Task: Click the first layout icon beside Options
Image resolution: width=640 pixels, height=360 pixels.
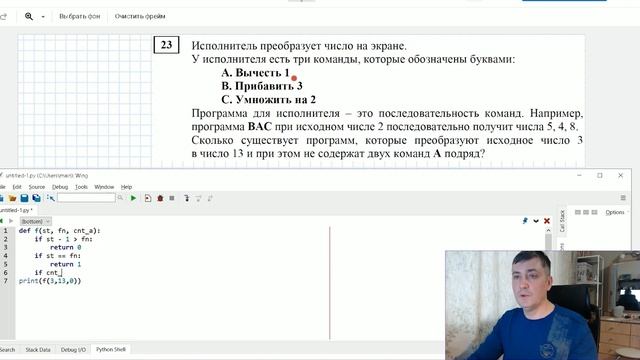Action: click(x=578, y=212)
